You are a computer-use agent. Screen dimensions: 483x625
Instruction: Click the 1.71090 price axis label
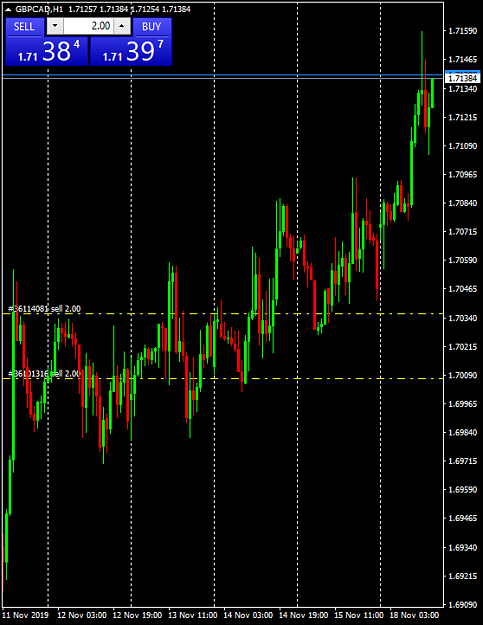pos(463,146)
